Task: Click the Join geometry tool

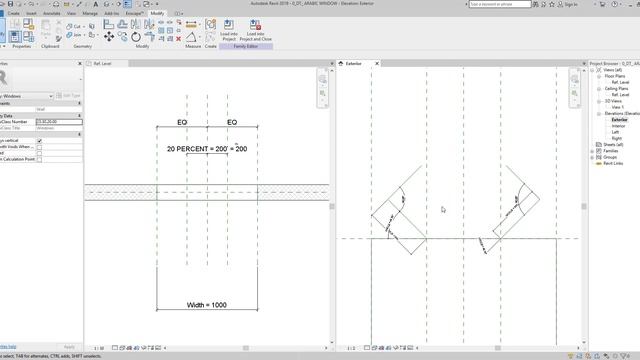Action: click(x=73, y=36)
